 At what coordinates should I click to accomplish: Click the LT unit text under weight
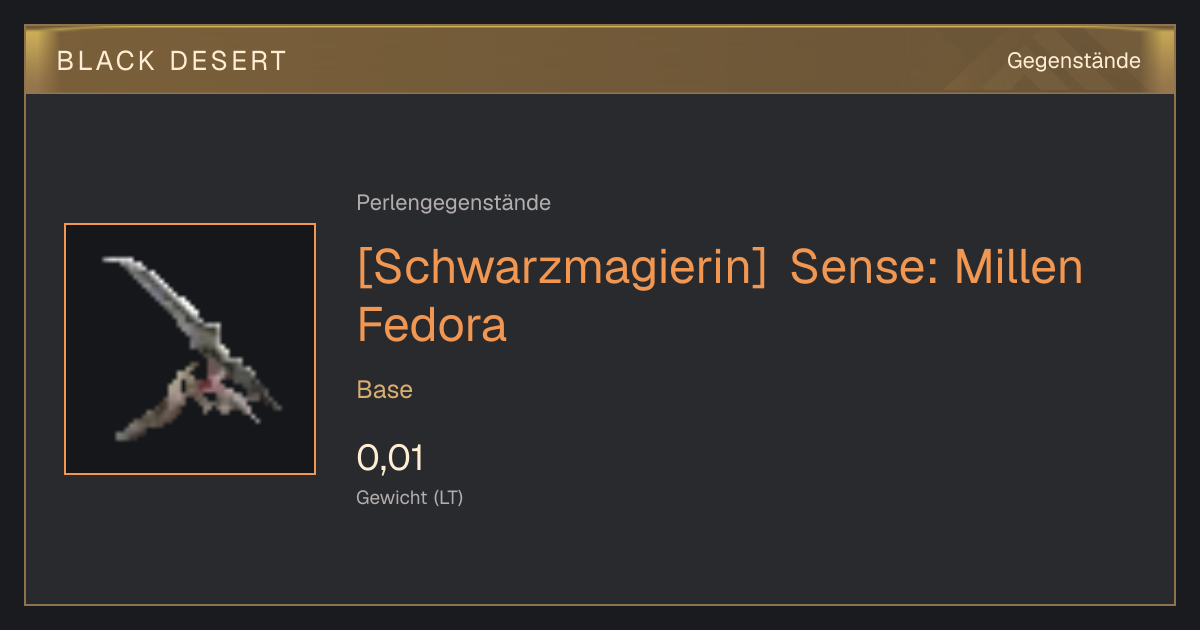(x=448, y=497)
